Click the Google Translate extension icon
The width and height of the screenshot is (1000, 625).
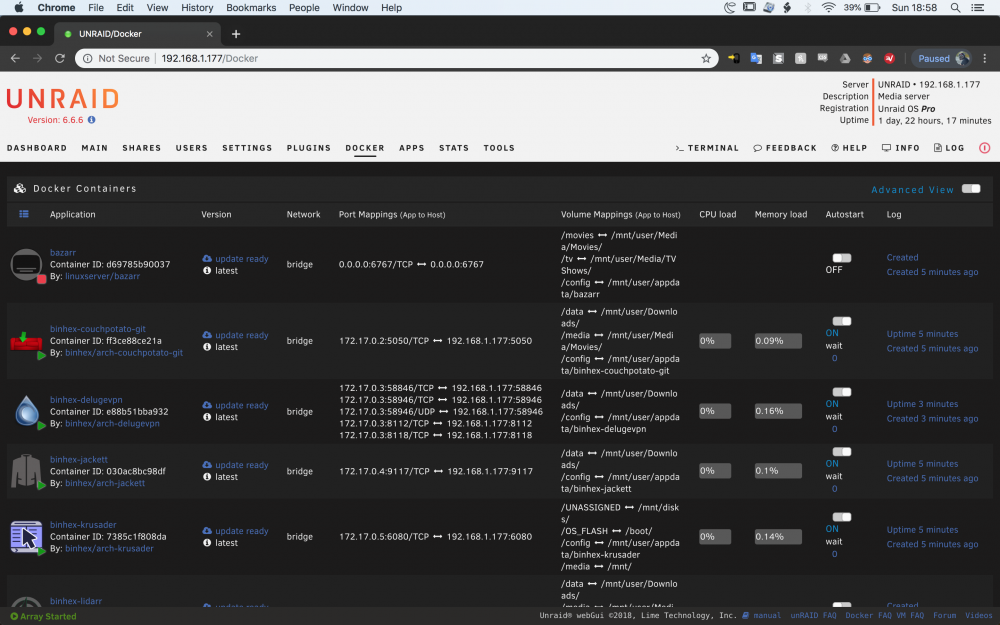point(756,59)
